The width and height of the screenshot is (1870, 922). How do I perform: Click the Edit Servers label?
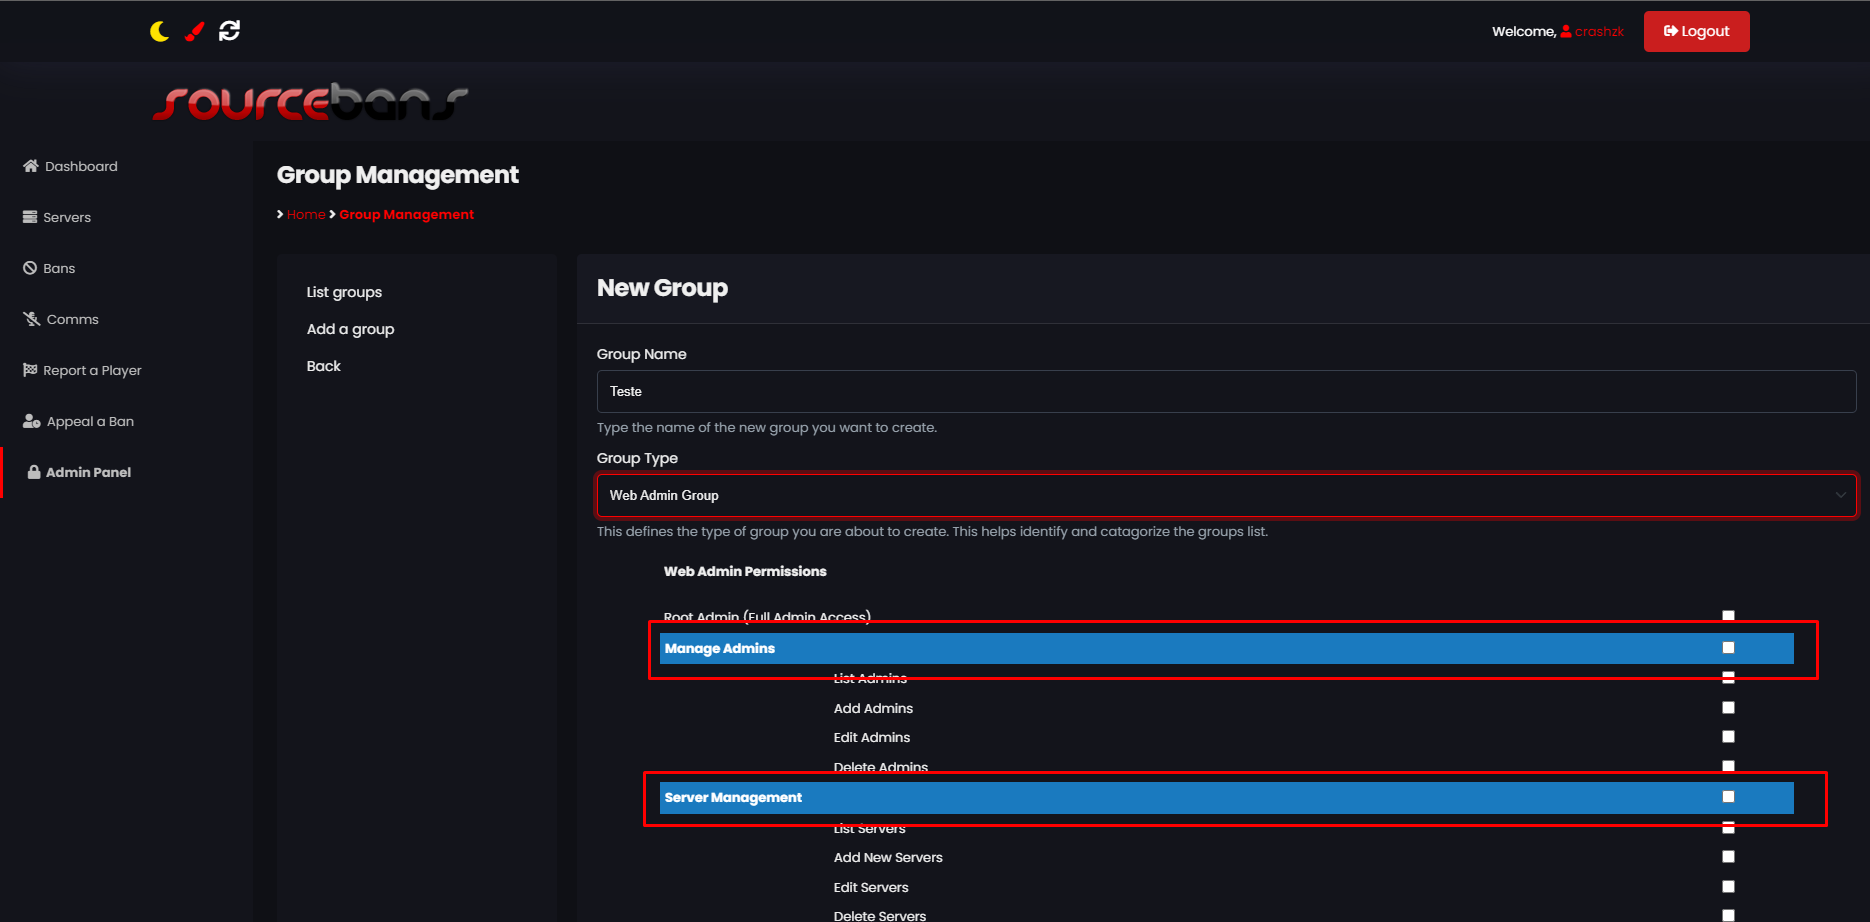click(x=871, y=887)
